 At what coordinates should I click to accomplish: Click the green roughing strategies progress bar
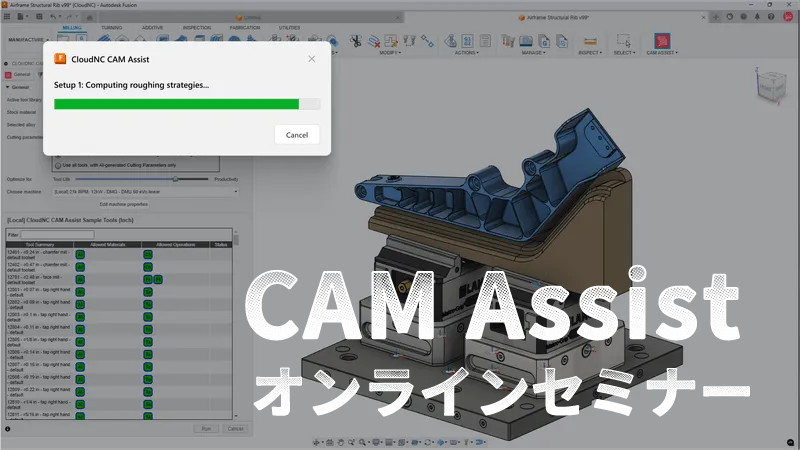point(176,104)
